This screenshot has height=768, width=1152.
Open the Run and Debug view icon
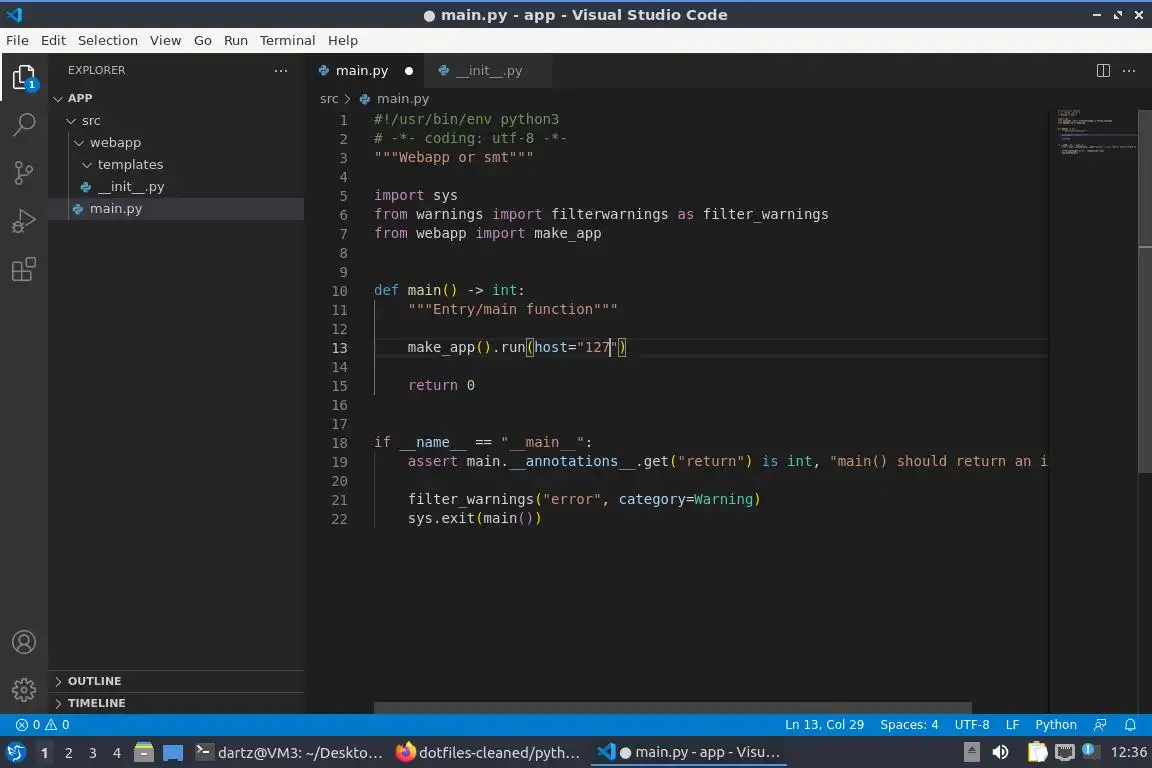click(24, 221)
